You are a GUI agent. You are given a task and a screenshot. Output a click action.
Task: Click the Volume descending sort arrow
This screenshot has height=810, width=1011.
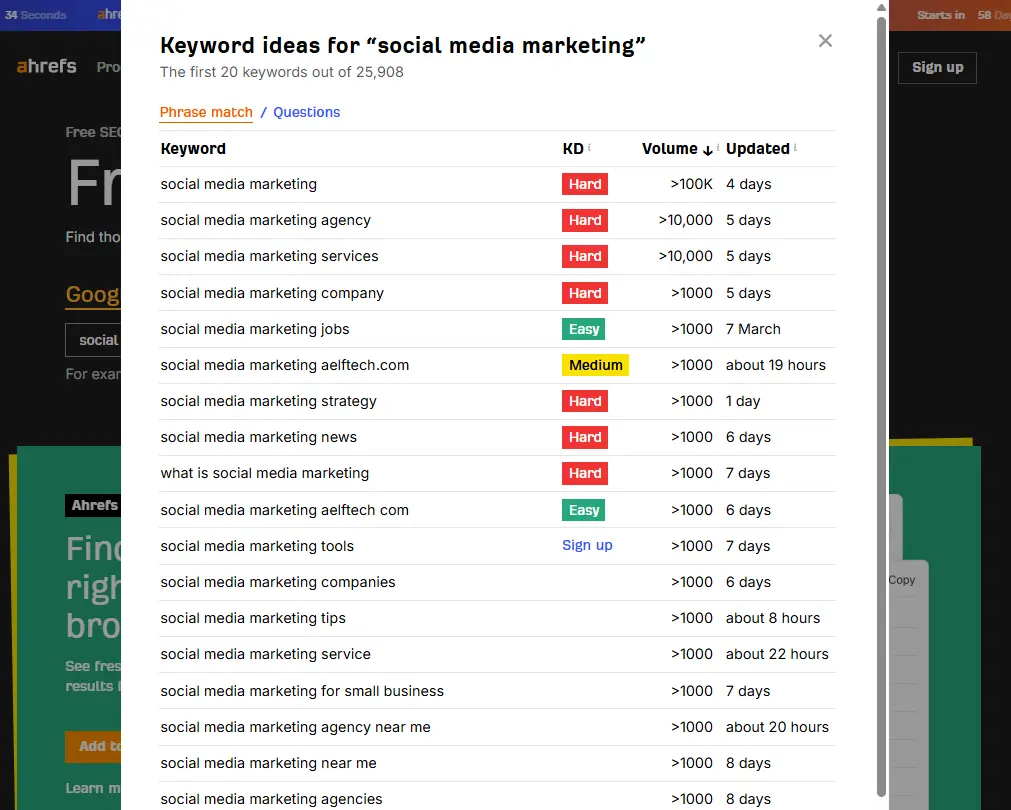(707, 149)
